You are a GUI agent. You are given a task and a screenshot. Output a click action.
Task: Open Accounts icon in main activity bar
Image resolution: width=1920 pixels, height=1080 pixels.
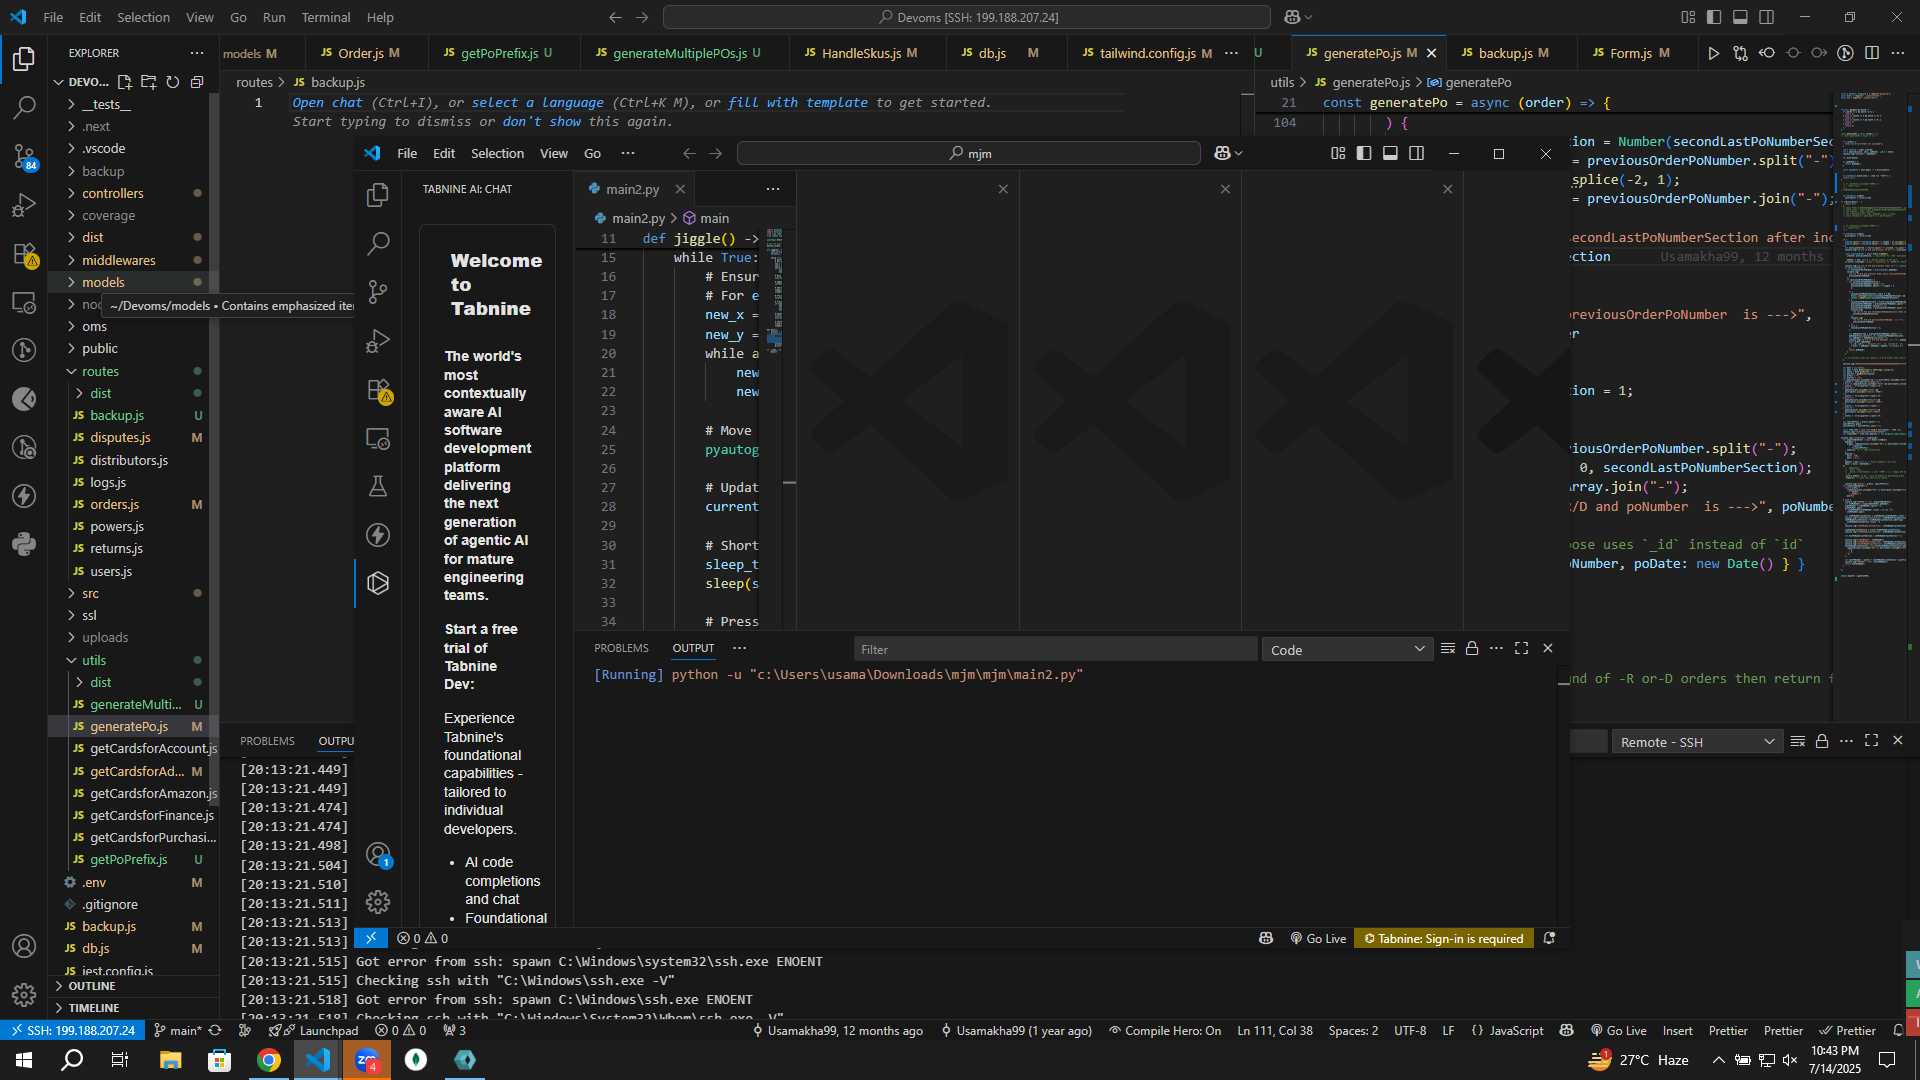(x=24, y=946)
